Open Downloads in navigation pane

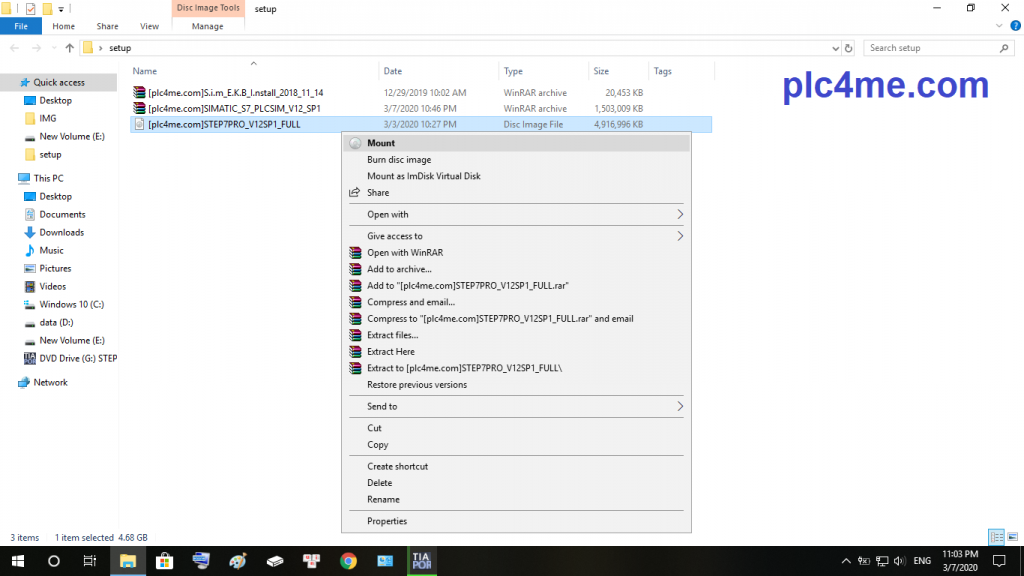pyautogui.click(x=61, y=232)
